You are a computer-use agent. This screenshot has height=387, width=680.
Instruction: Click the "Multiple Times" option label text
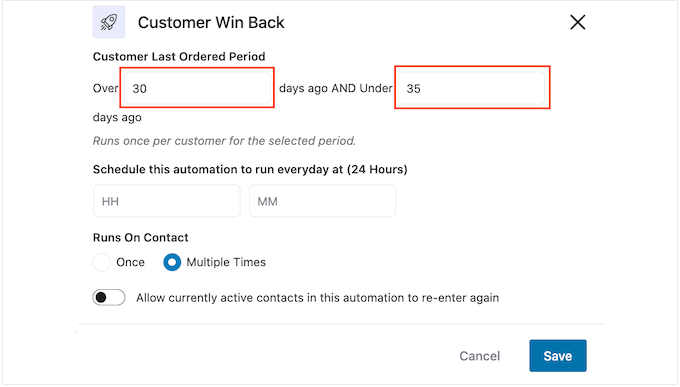point(226,262)
